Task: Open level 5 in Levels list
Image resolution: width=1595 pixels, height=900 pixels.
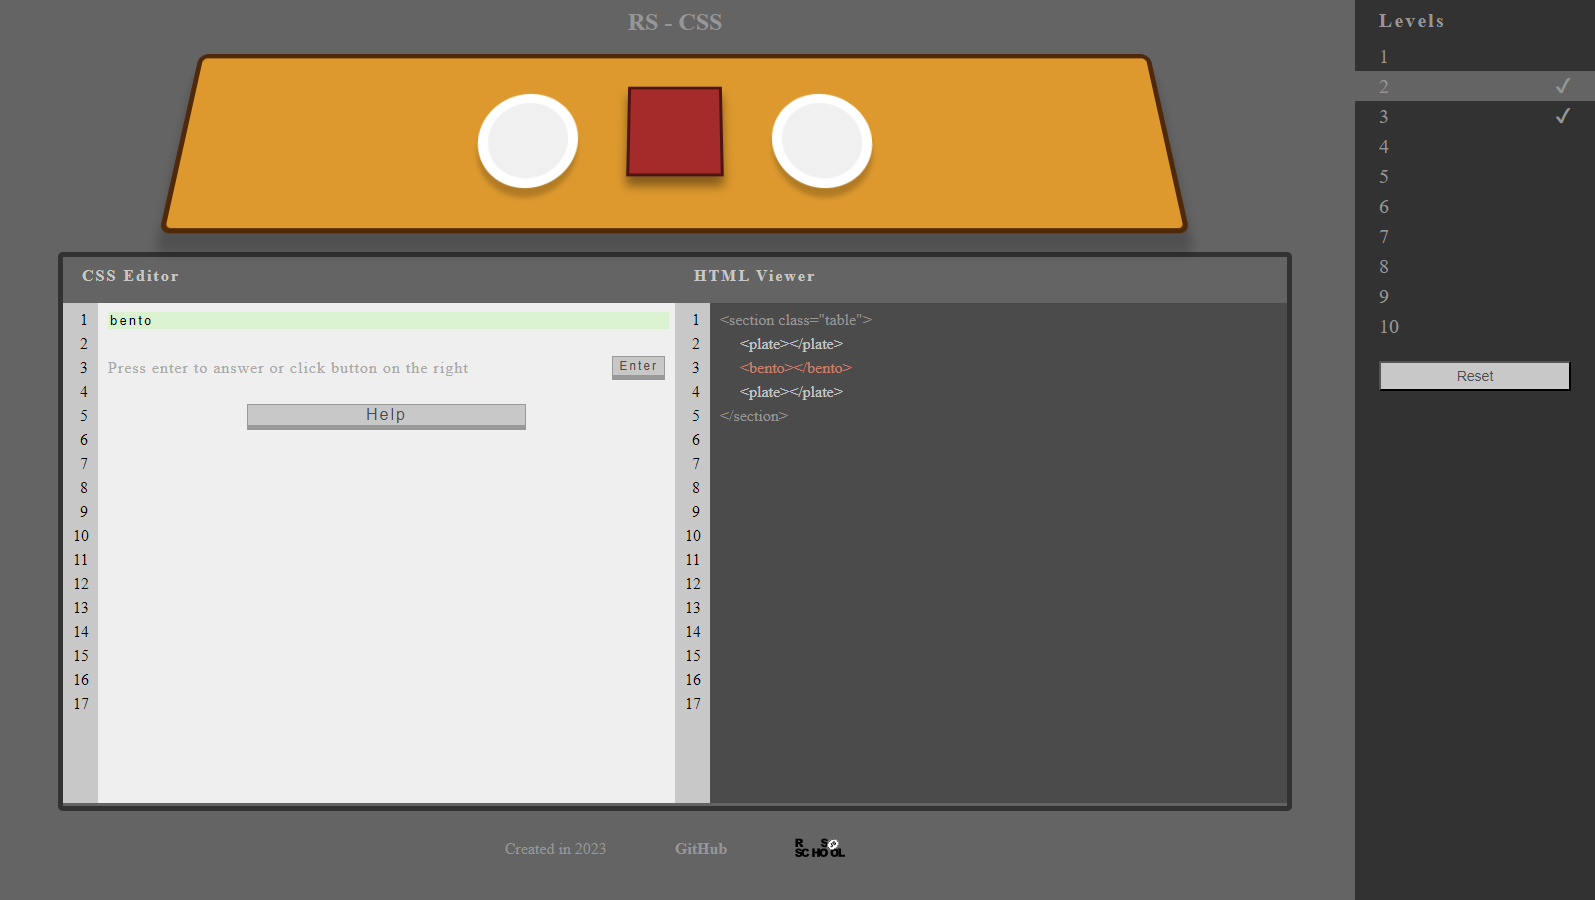Action: click(1475, 176)
